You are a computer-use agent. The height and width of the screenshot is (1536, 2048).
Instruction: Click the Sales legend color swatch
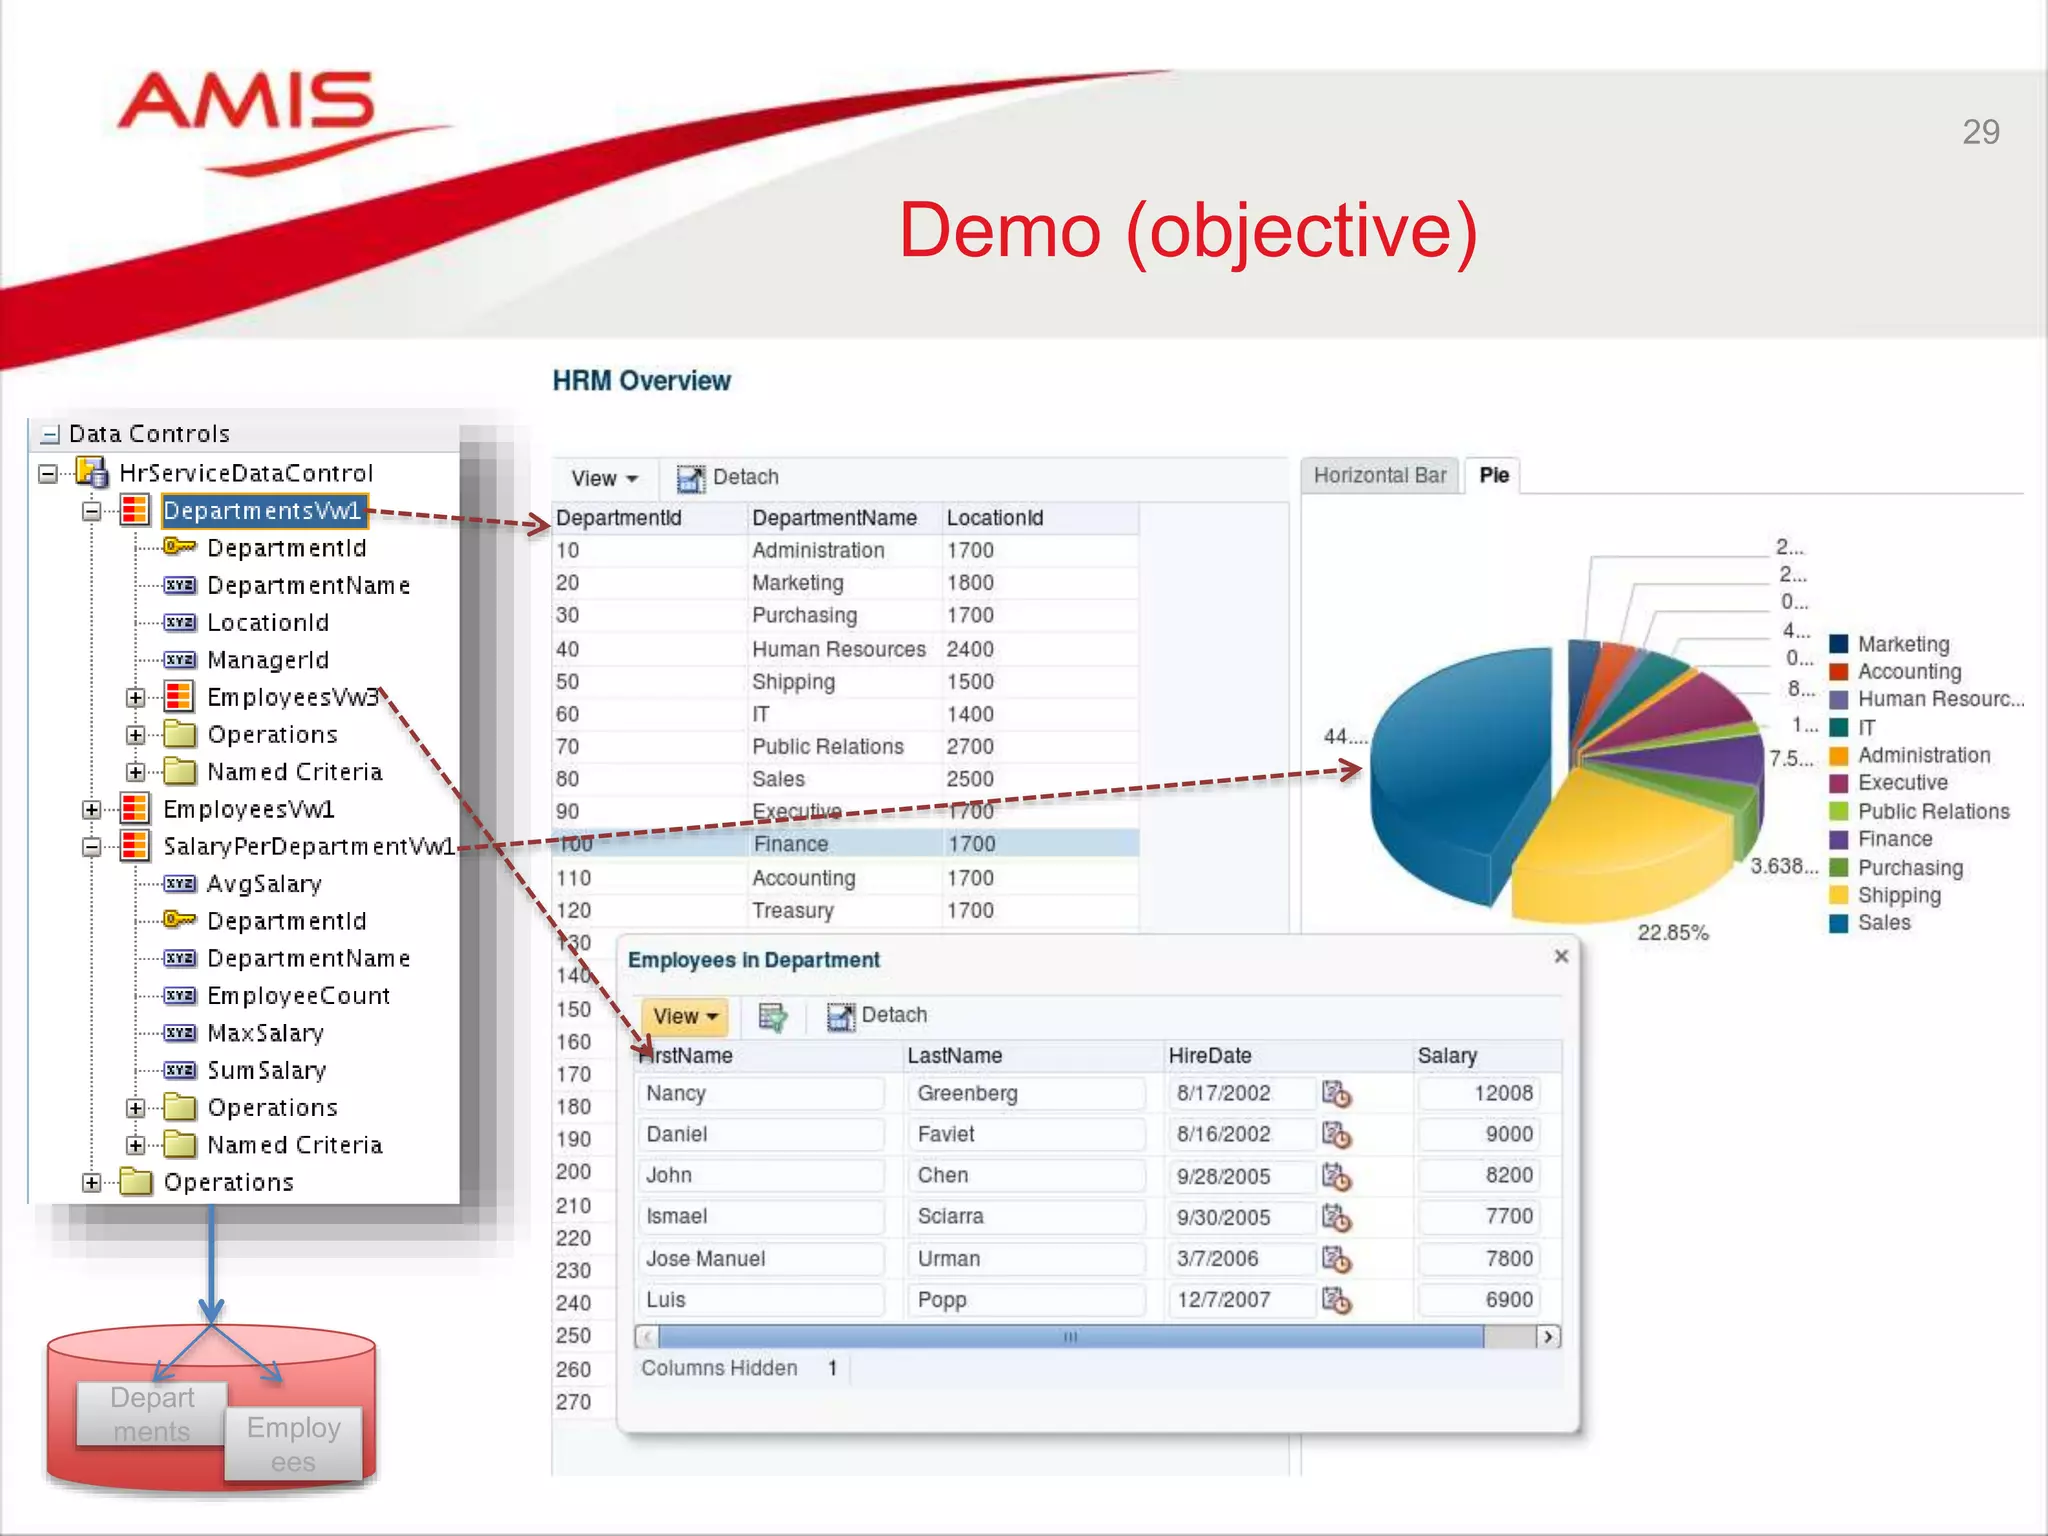point(1839,923)
